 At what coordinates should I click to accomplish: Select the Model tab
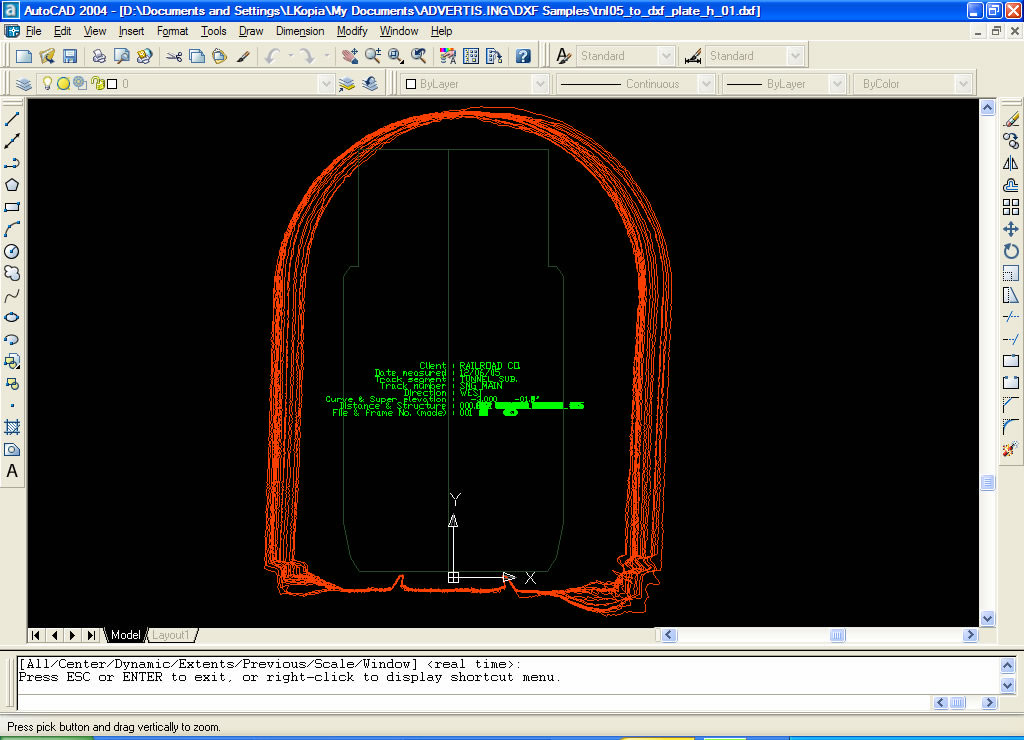125,635
